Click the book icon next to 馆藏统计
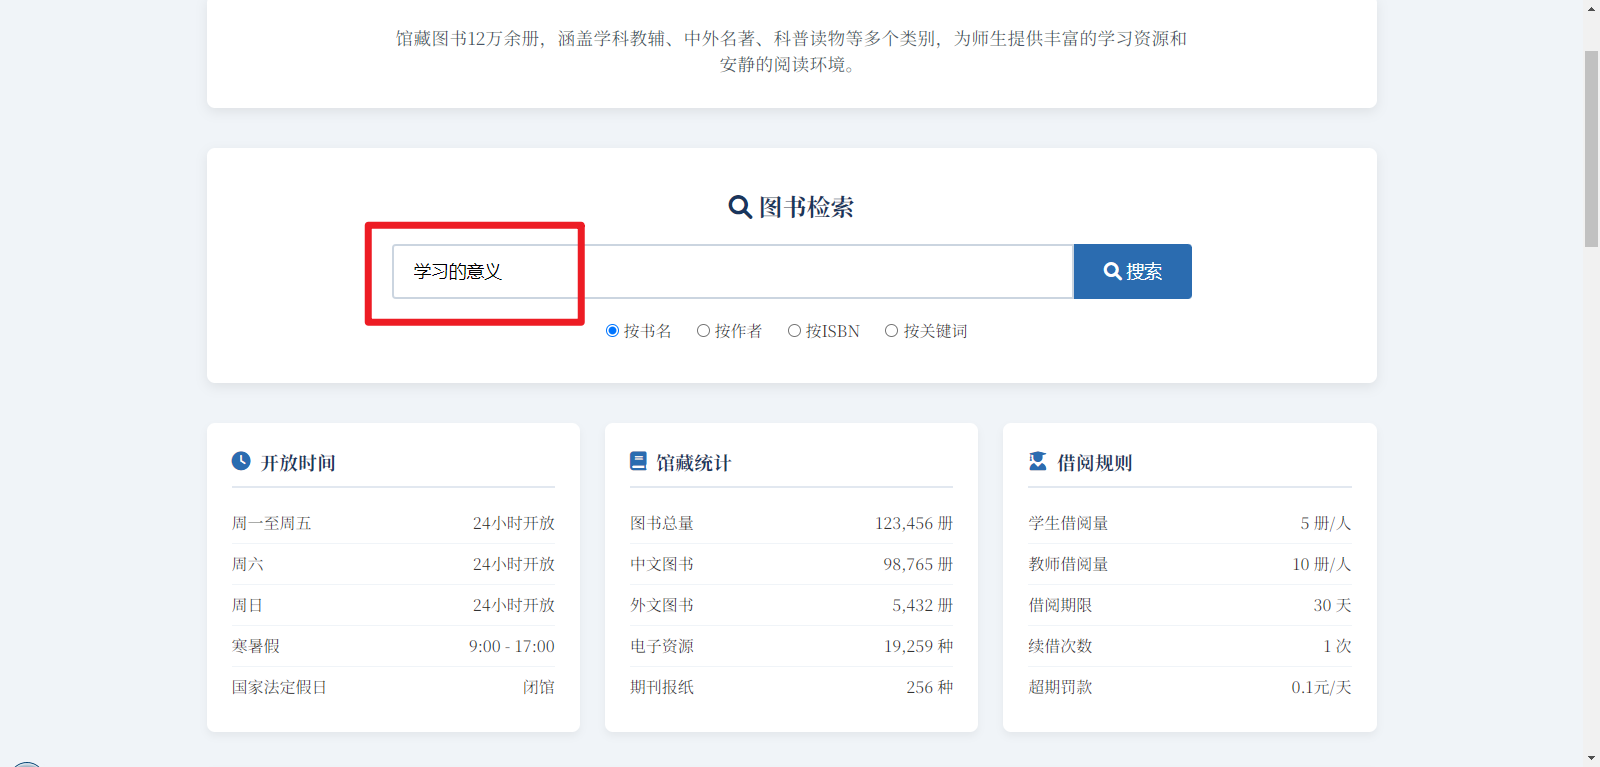The image size is (1600, 767). coord(638,461)
